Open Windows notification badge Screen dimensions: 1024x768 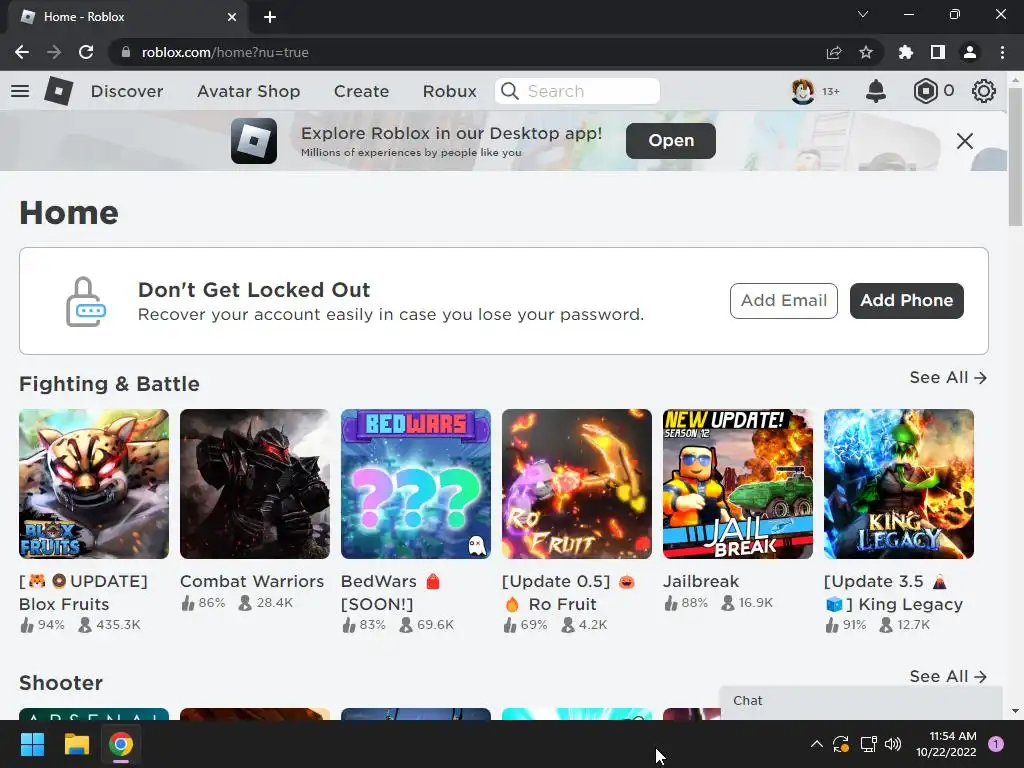pos(996,744)
